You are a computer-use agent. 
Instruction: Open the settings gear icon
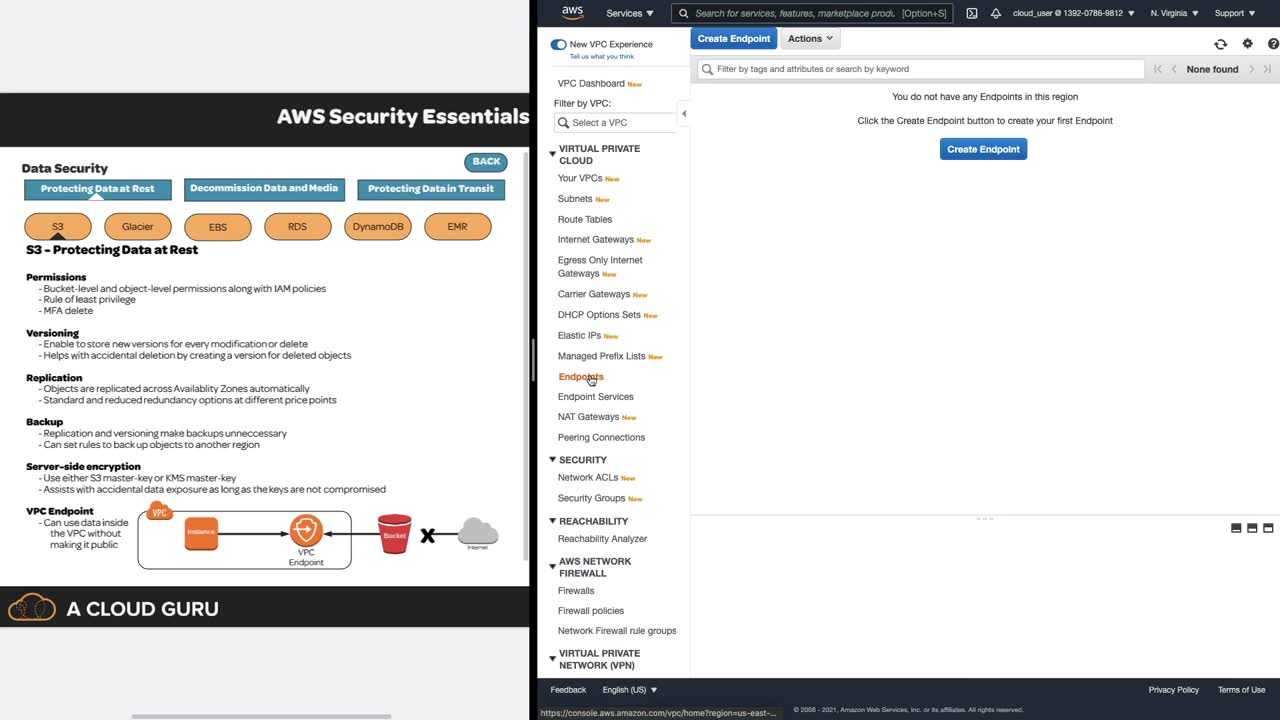pyautogui.click(x=1247, y=44)
